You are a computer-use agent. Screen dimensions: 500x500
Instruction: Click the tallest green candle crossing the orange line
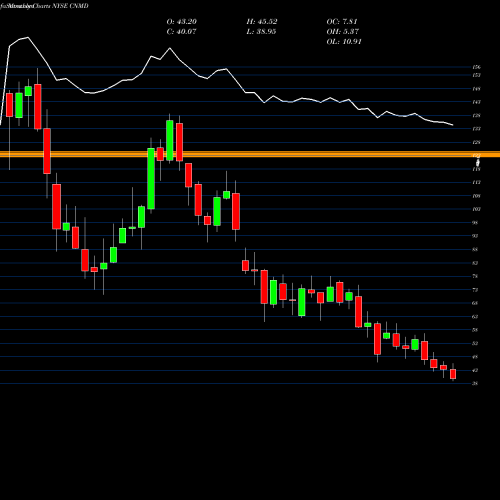pos(151,179)
